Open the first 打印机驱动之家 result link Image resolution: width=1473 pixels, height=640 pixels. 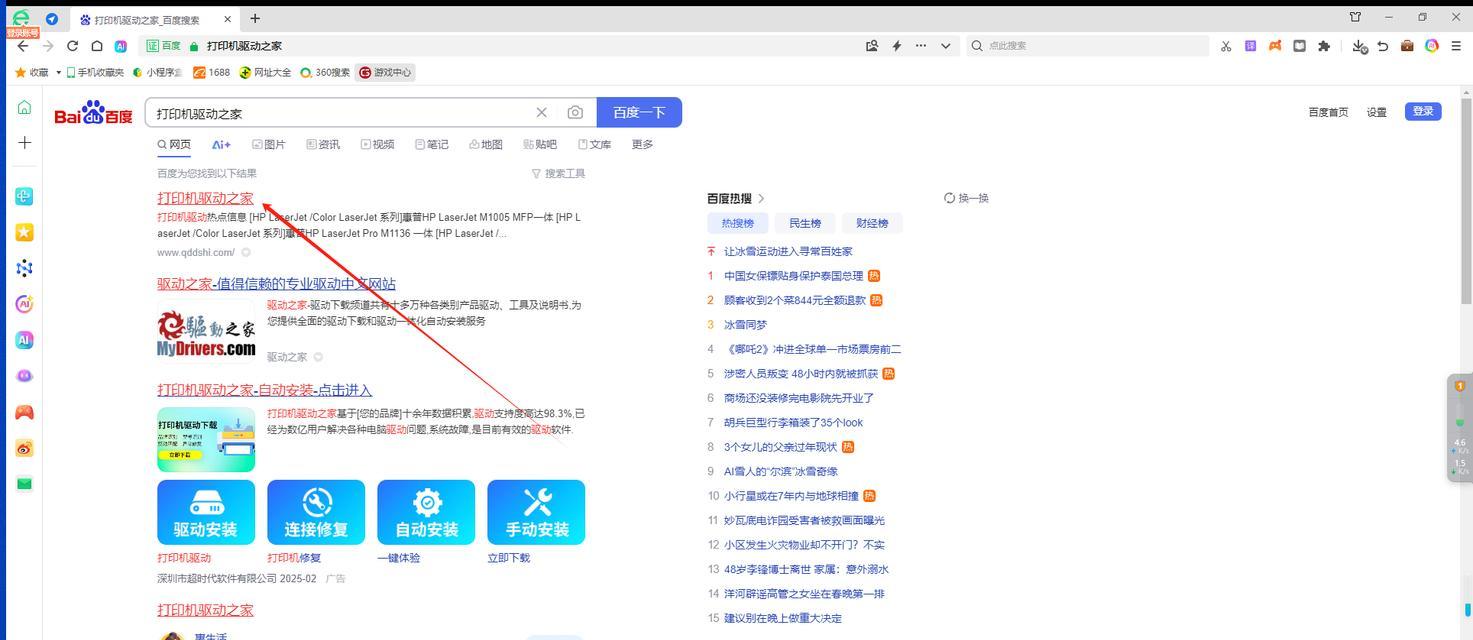point(205,198)
